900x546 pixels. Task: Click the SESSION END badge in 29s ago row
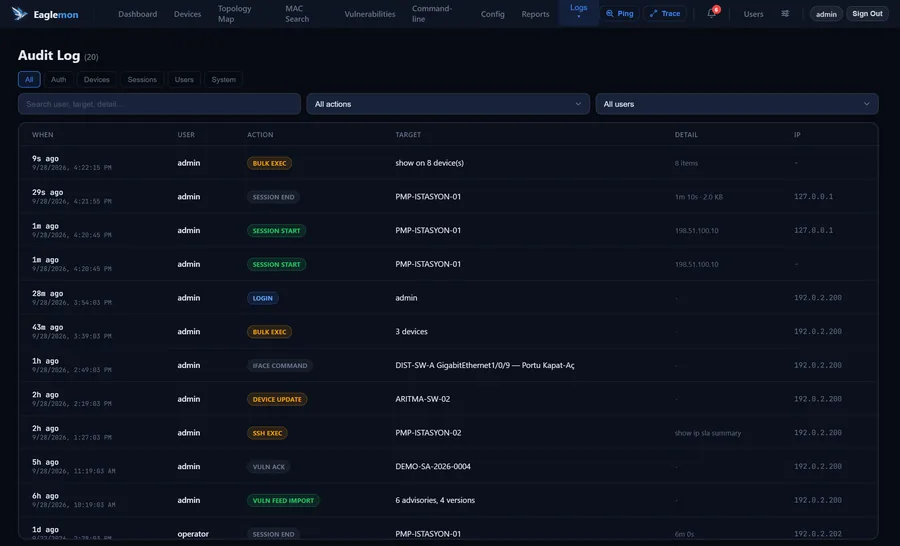click(273, 197)
